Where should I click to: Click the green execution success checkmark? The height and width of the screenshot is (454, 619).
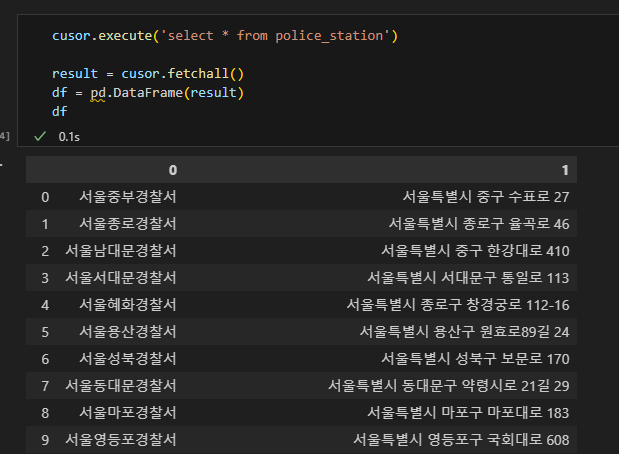(40, 137)
